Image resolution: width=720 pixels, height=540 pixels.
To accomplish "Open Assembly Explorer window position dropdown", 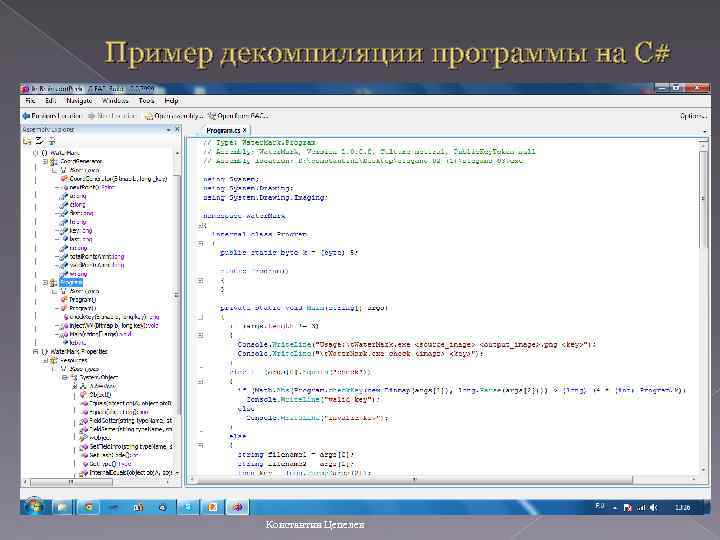I will (169, 130).
